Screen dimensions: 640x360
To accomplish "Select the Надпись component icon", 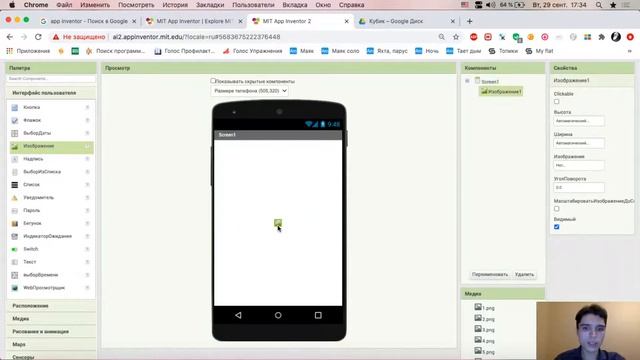I will 15,159.
